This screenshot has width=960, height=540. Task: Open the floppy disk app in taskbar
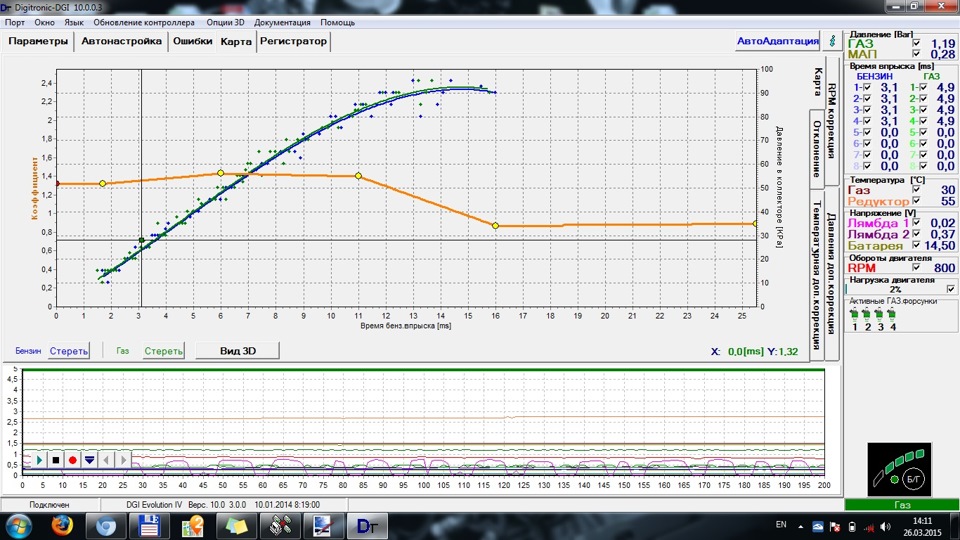(x=149, y=526)
